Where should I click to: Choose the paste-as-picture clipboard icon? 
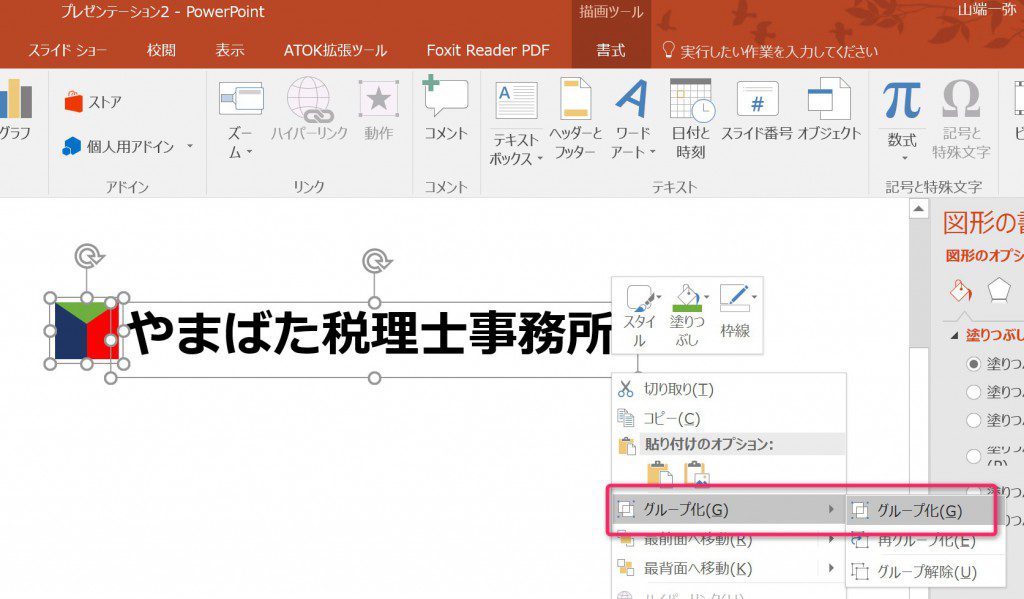[696, 475]
